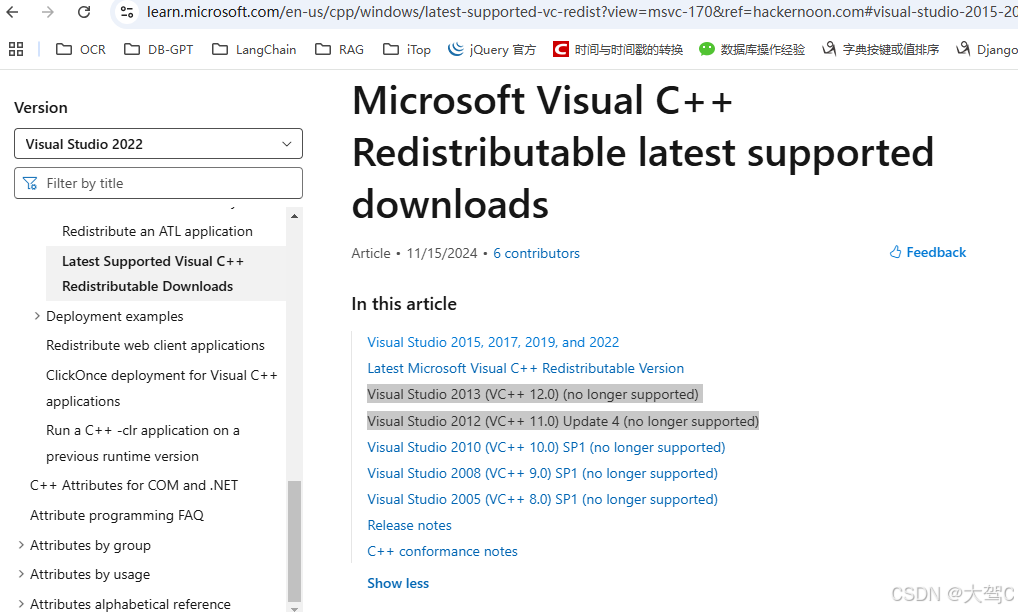Image resolution: width=1018 pixels, height=612 pixels.
Task: Go to Release notes section
Action: 409,525
